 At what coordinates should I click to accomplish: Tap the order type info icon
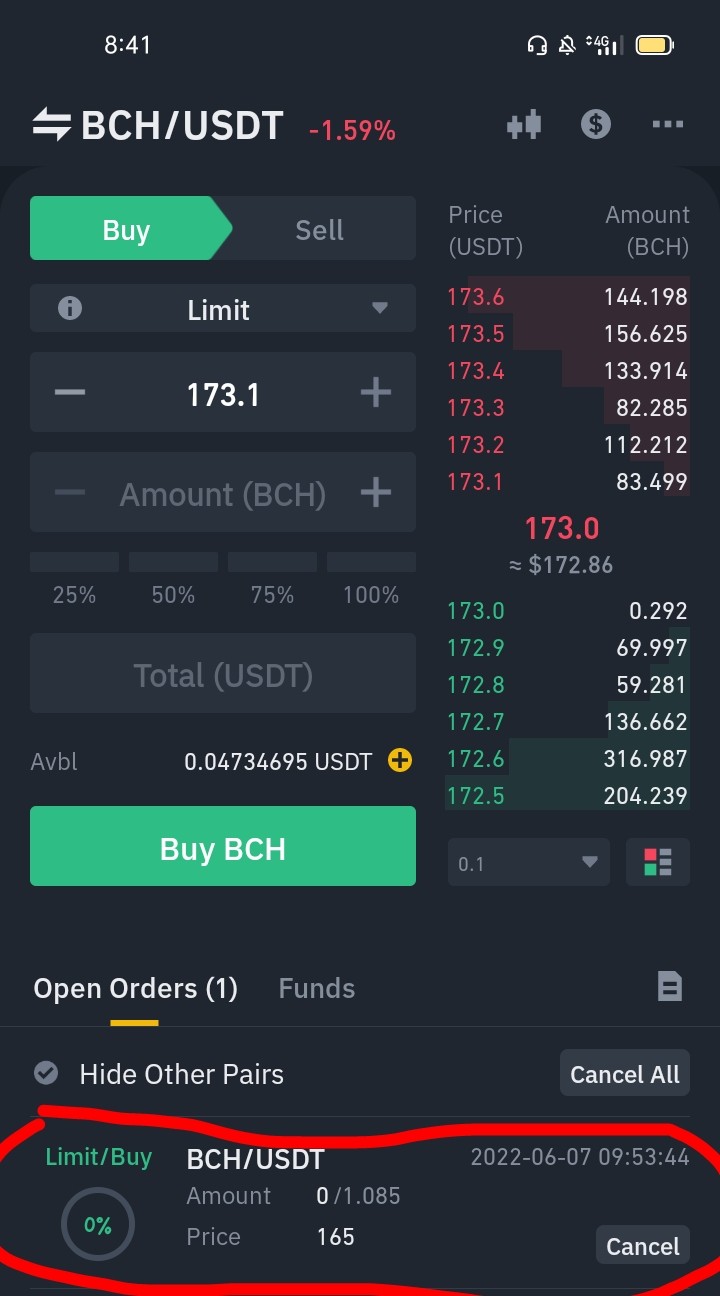pos(69,309)
